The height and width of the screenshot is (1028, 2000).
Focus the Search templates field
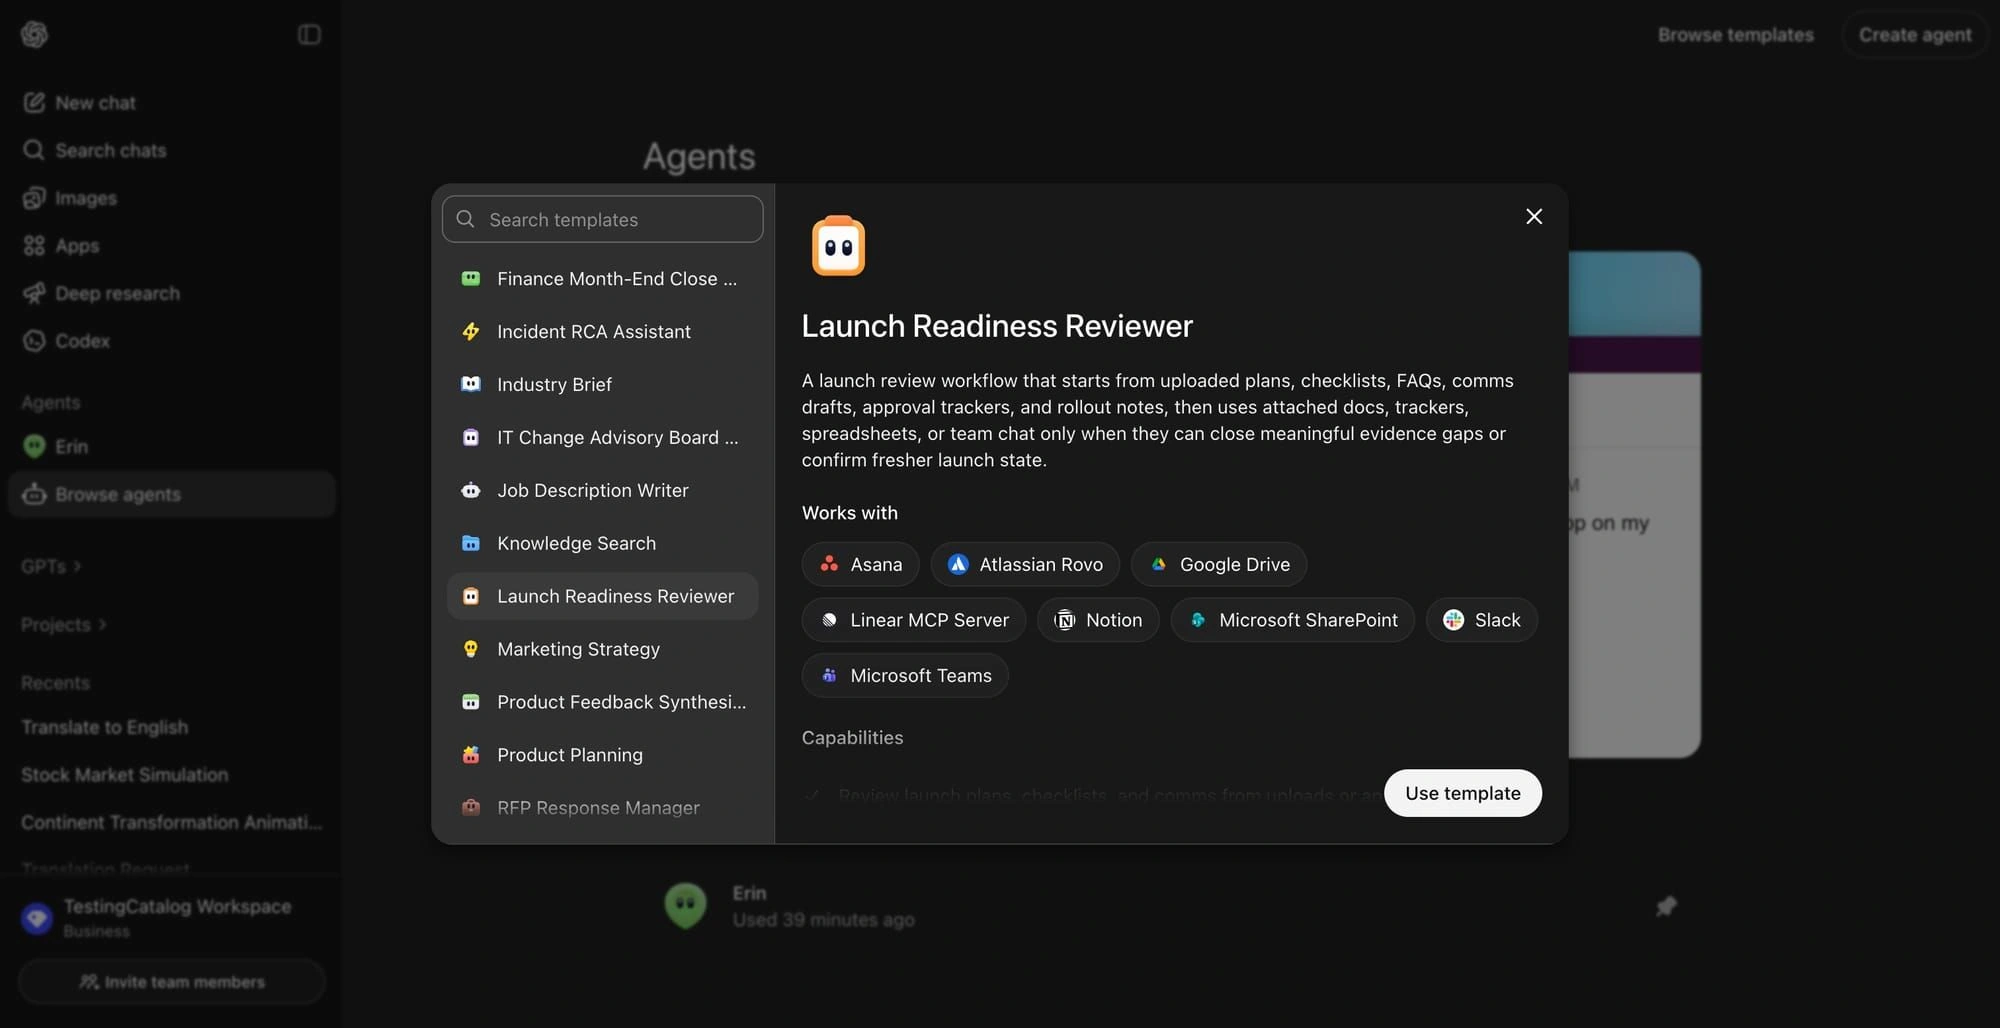[x=603, y=219]
